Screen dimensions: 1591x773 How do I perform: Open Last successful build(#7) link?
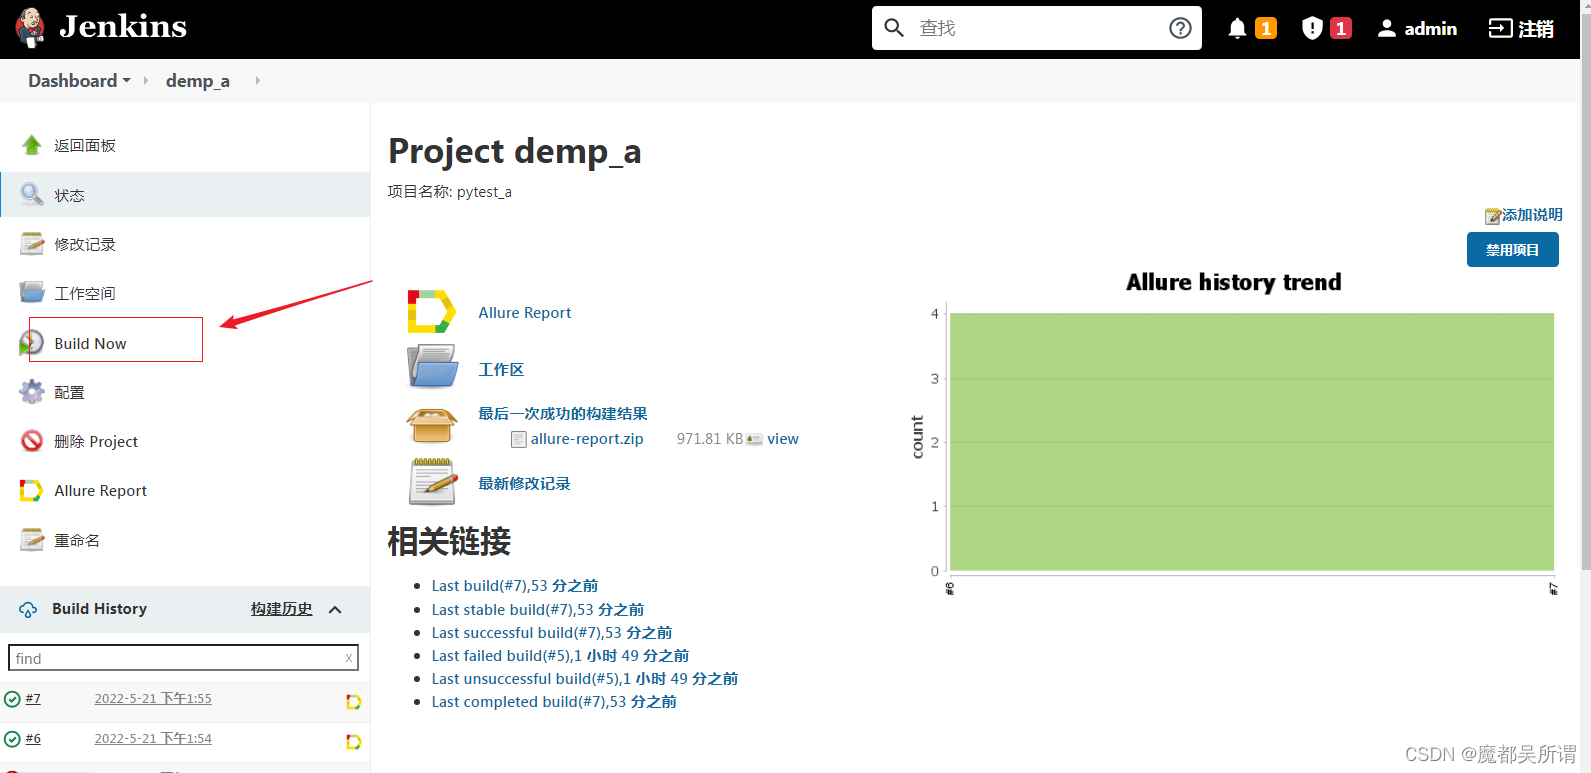coord(552,633)
